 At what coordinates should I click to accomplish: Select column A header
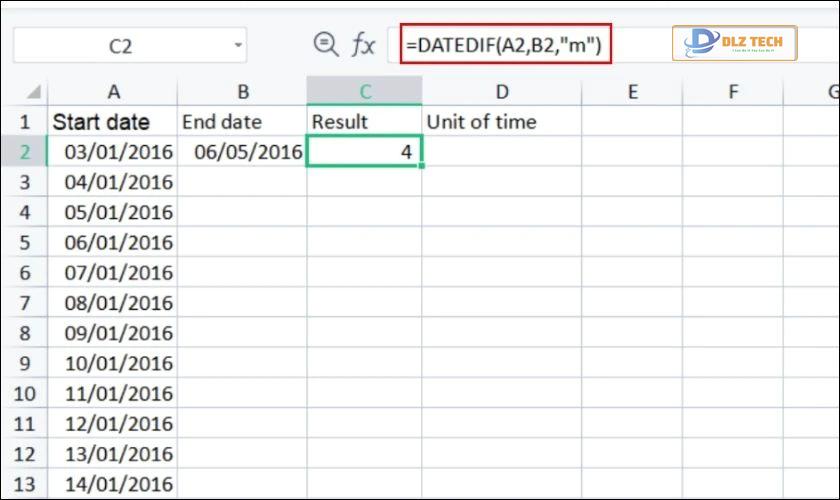pos(113,92)
